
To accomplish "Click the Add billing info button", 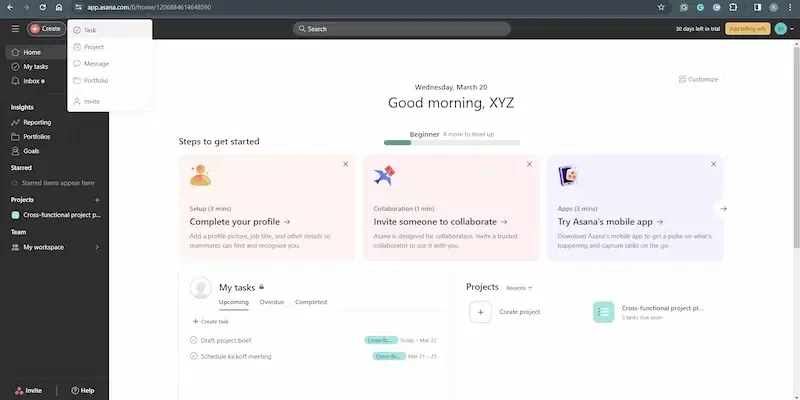I will click(x=747, y=29).
